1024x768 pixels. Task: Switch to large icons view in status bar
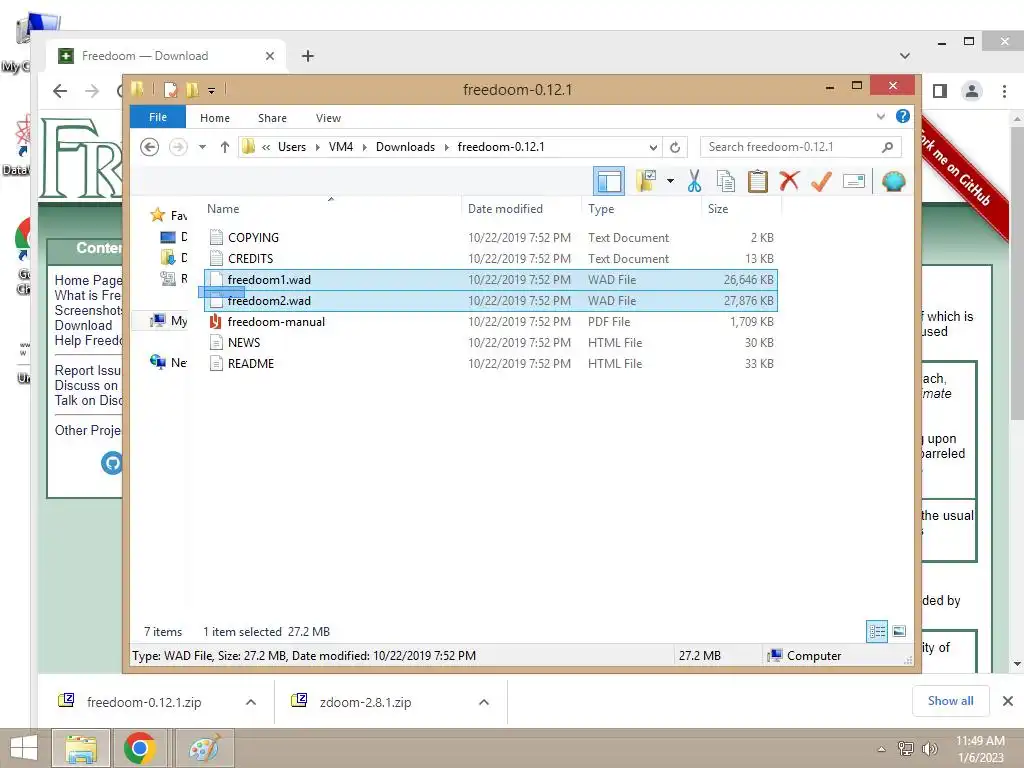(899, 631)
